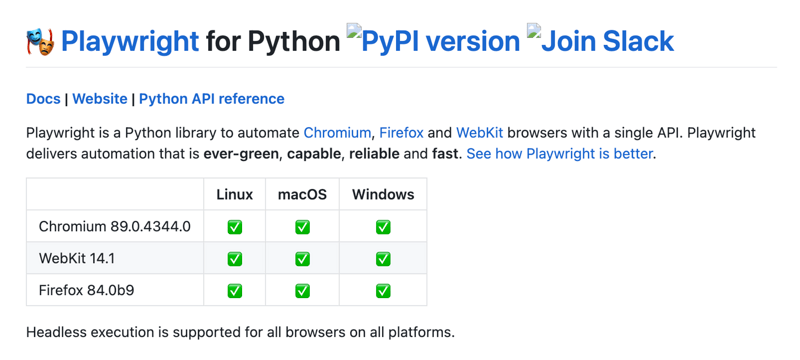Follow the Firefox link in description
800x360 pixels.
coord(402,133)
